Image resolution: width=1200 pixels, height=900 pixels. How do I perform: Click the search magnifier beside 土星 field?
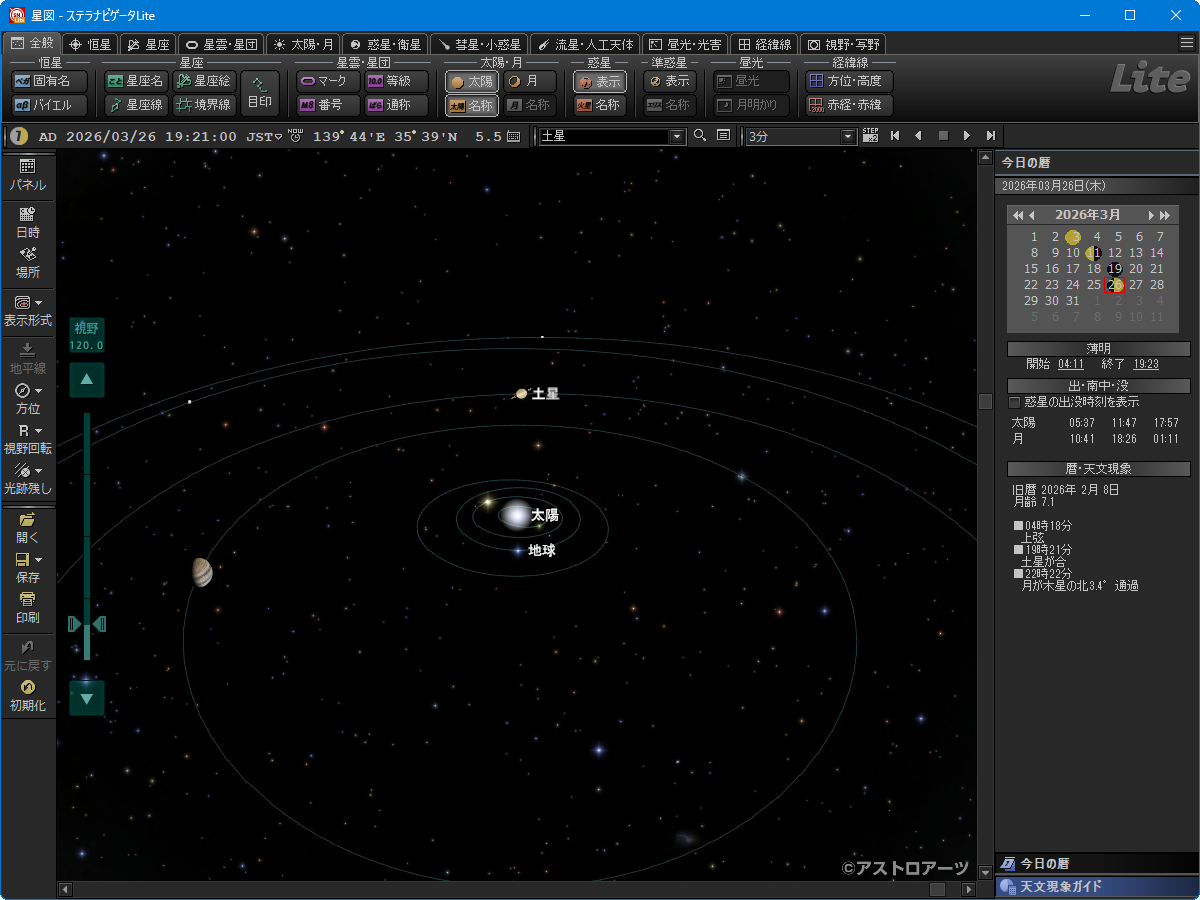click(700, 136)
